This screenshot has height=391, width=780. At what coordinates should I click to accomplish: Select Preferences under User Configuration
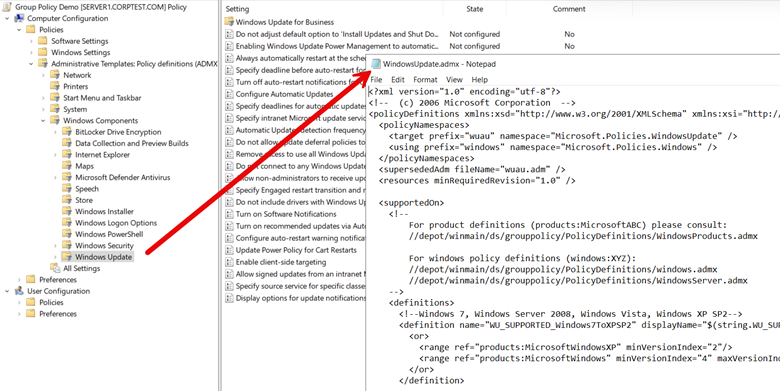(58, 314)
